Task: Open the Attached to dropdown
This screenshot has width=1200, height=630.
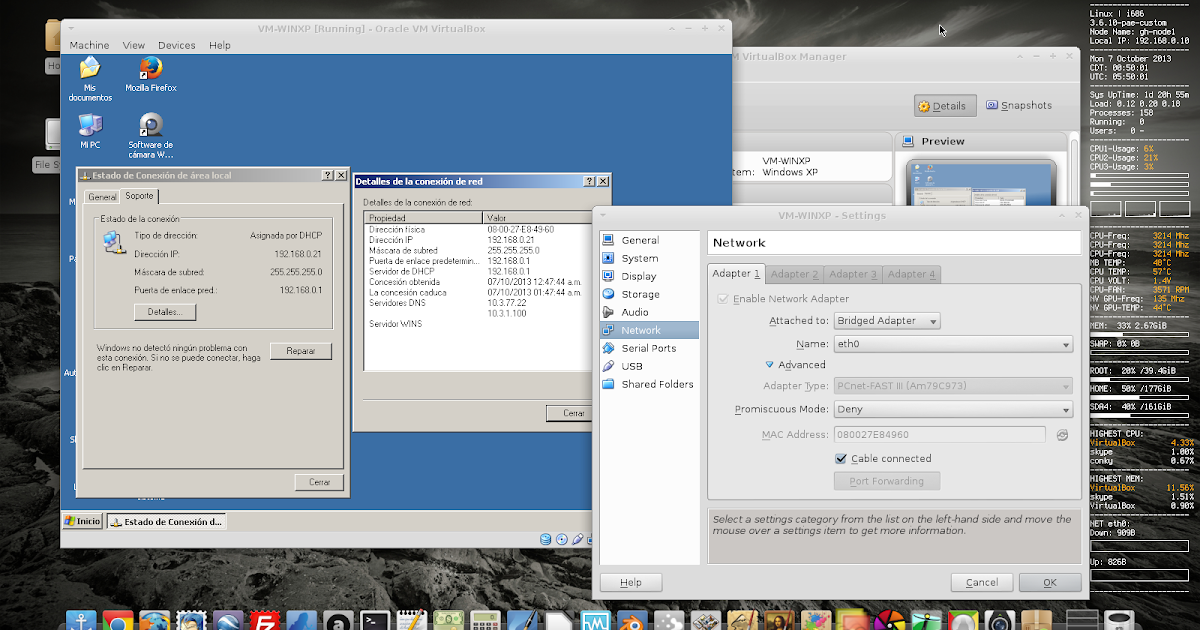Action: point(887,321)
